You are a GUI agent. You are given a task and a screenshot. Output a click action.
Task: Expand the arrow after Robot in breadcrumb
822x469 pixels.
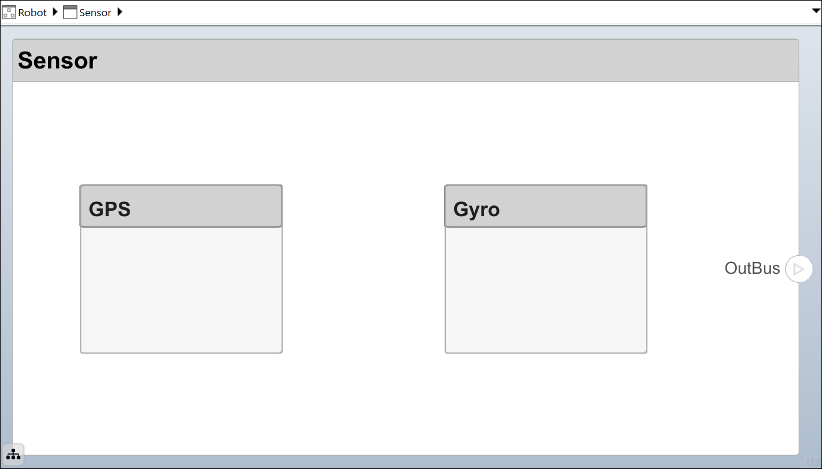pyautogui.click(x=54, y=12)
